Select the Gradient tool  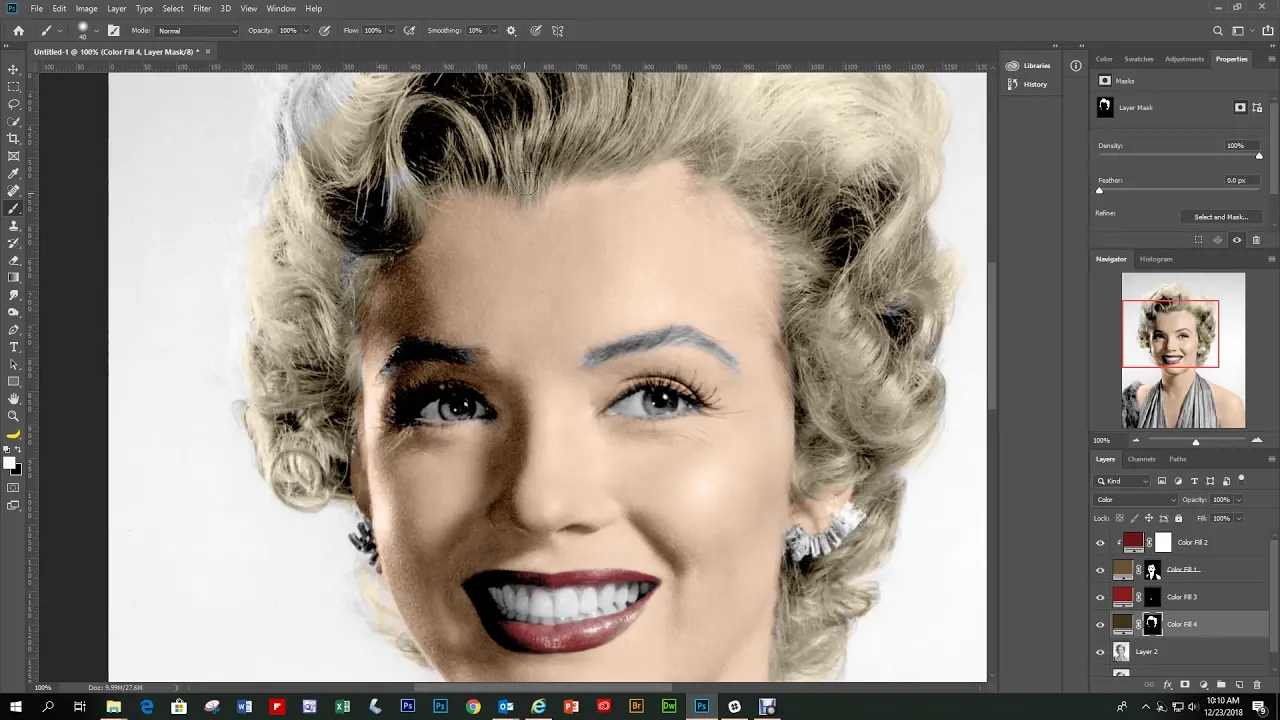pos(13,278)
